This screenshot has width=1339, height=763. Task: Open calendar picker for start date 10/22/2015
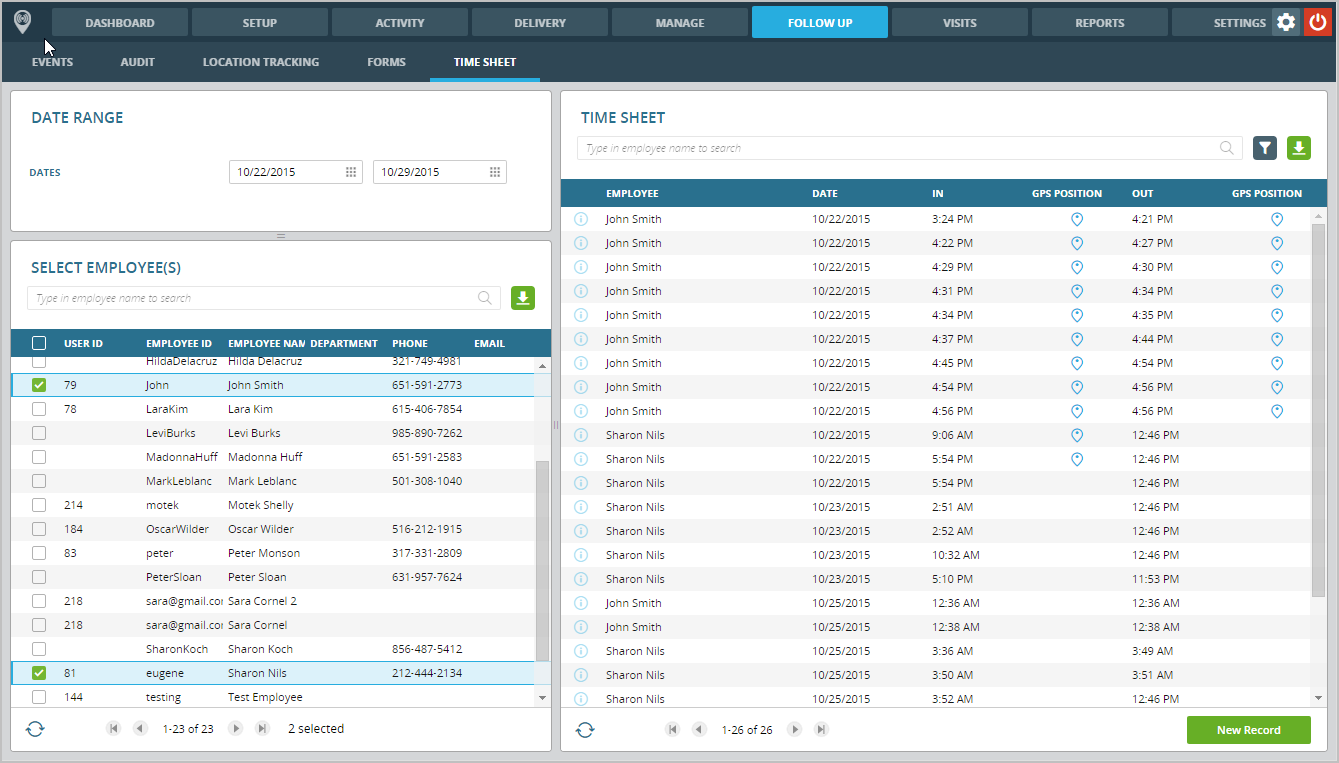[x=351, y=172]
